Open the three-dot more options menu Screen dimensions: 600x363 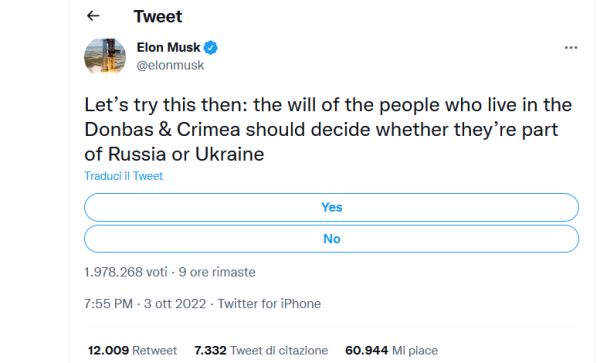[x=571, y=48]
